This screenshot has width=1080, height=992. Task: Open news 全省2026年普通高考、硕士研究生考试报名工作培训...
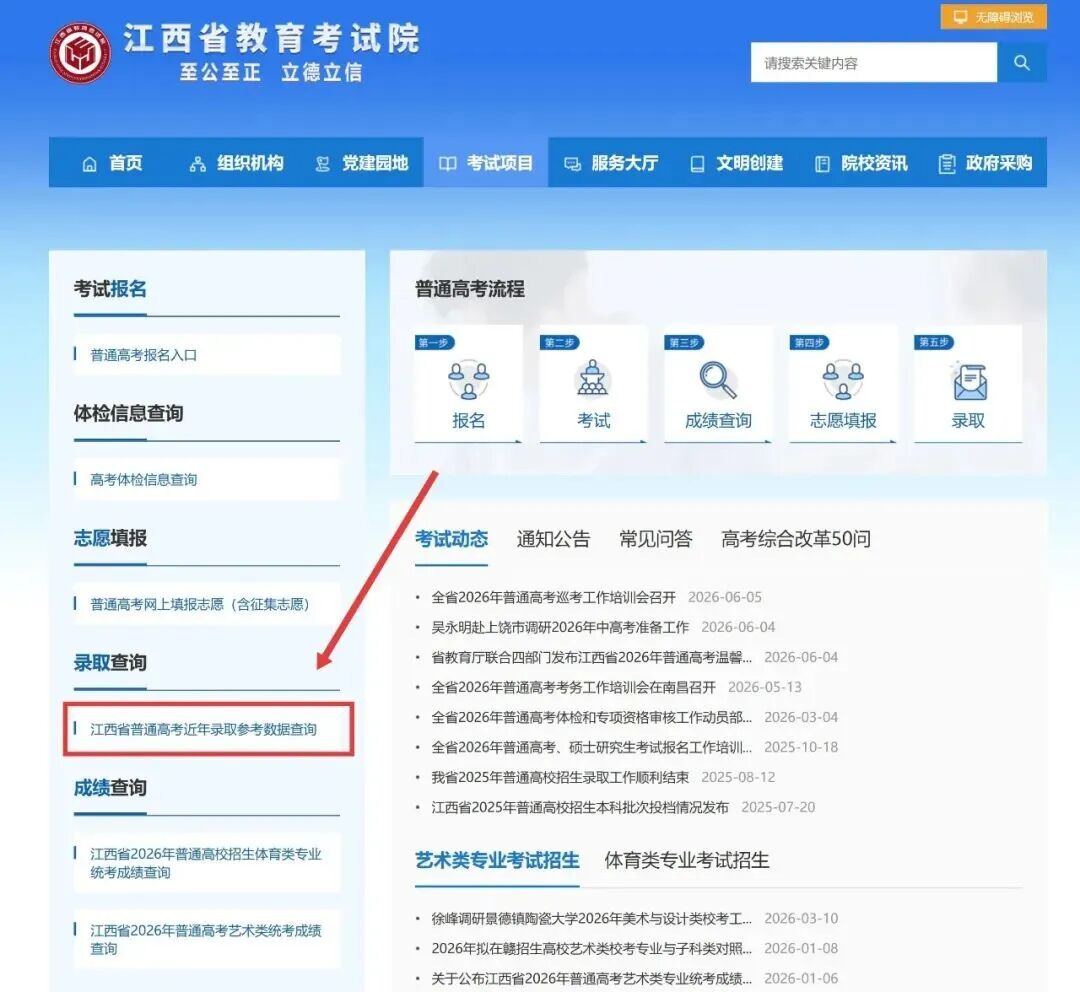(x=592, y=747)
